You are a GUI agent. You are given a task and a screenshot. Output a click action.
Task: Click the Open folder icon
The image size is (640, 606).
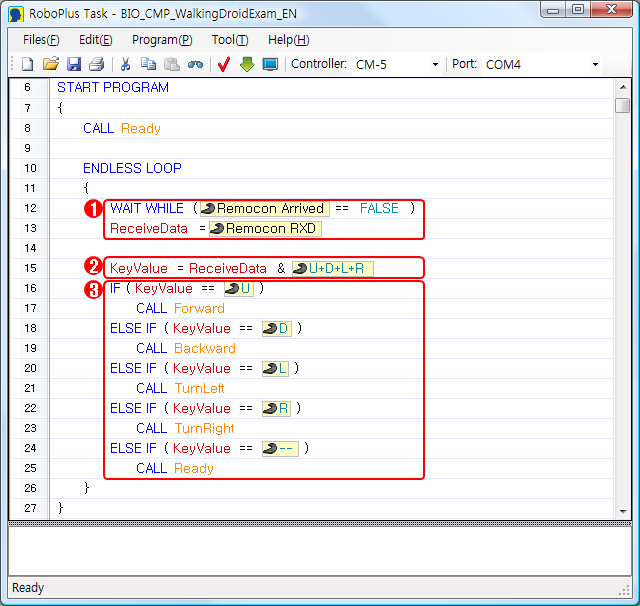[x=51, y=64]
